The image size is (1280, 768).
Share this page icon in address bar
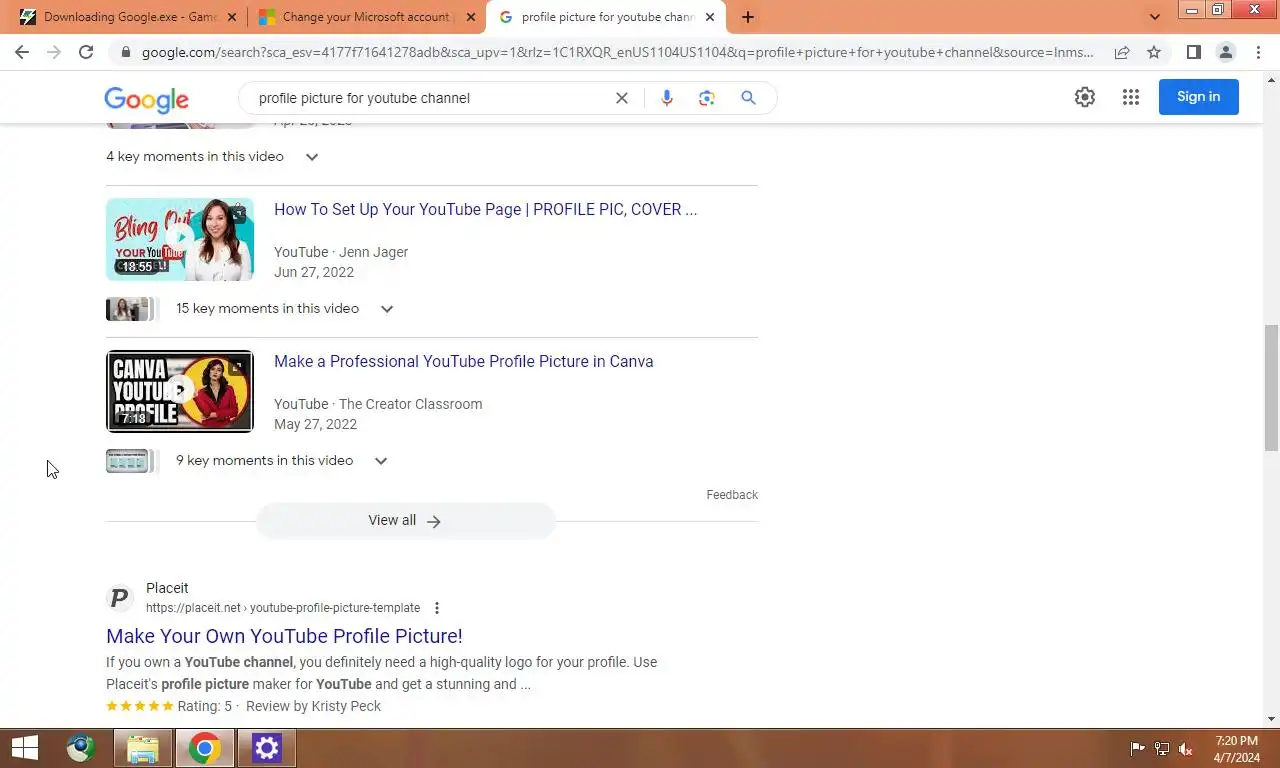(1122, 52)
